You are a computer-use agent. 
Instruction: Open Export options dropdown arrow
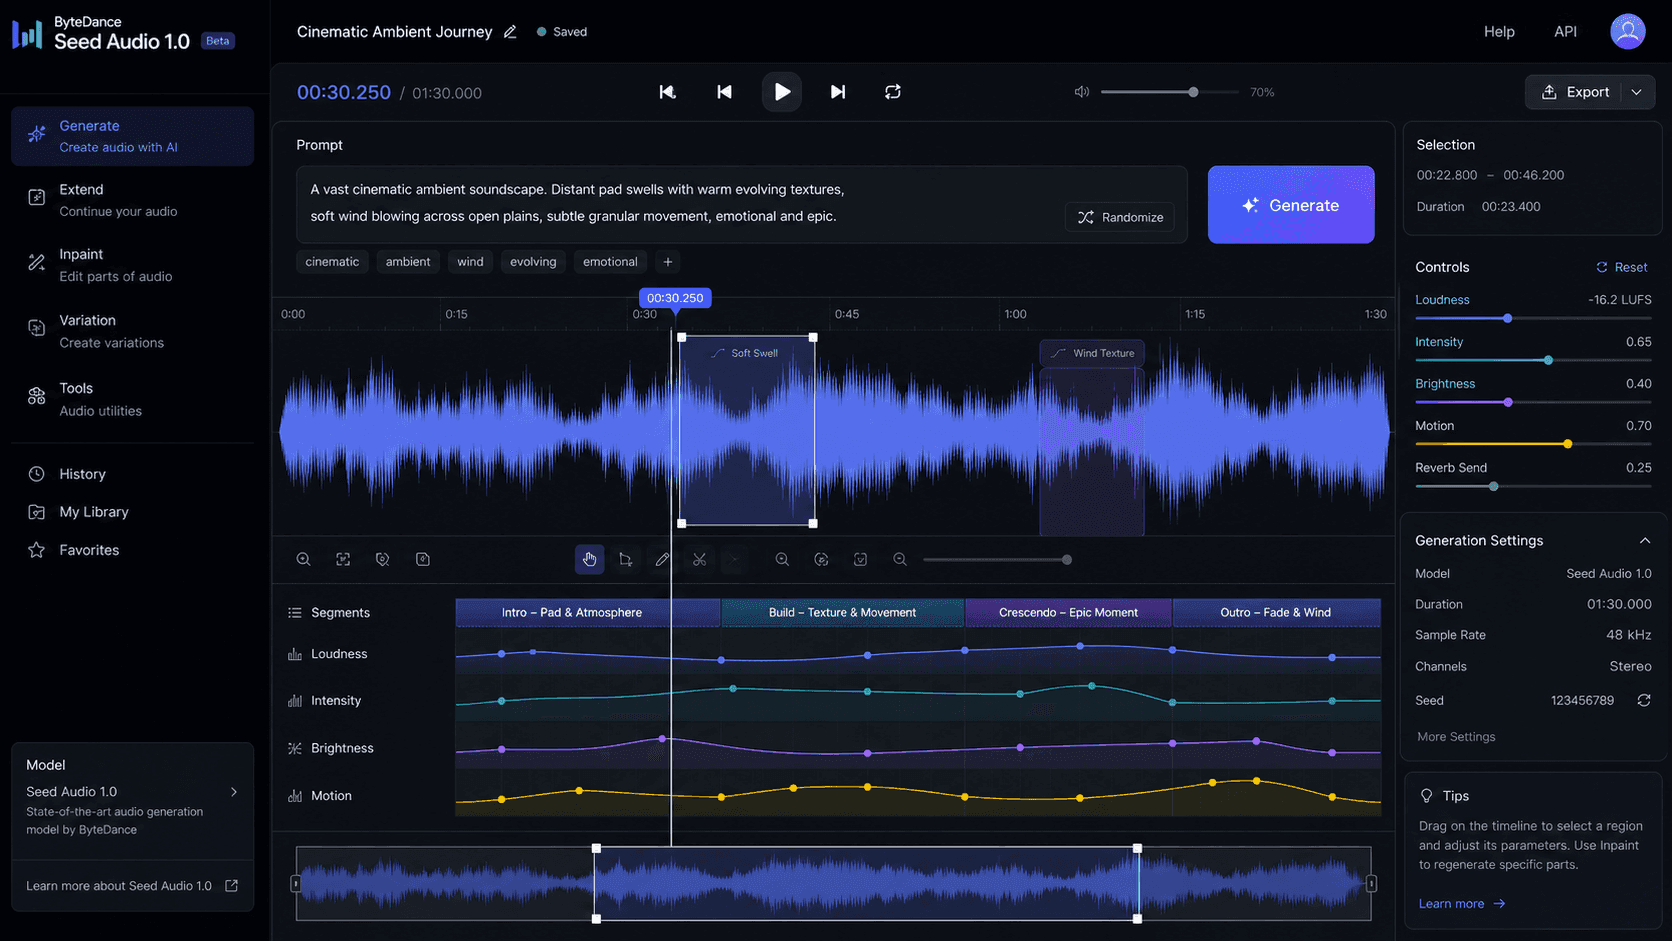(x=1637, y=92)
